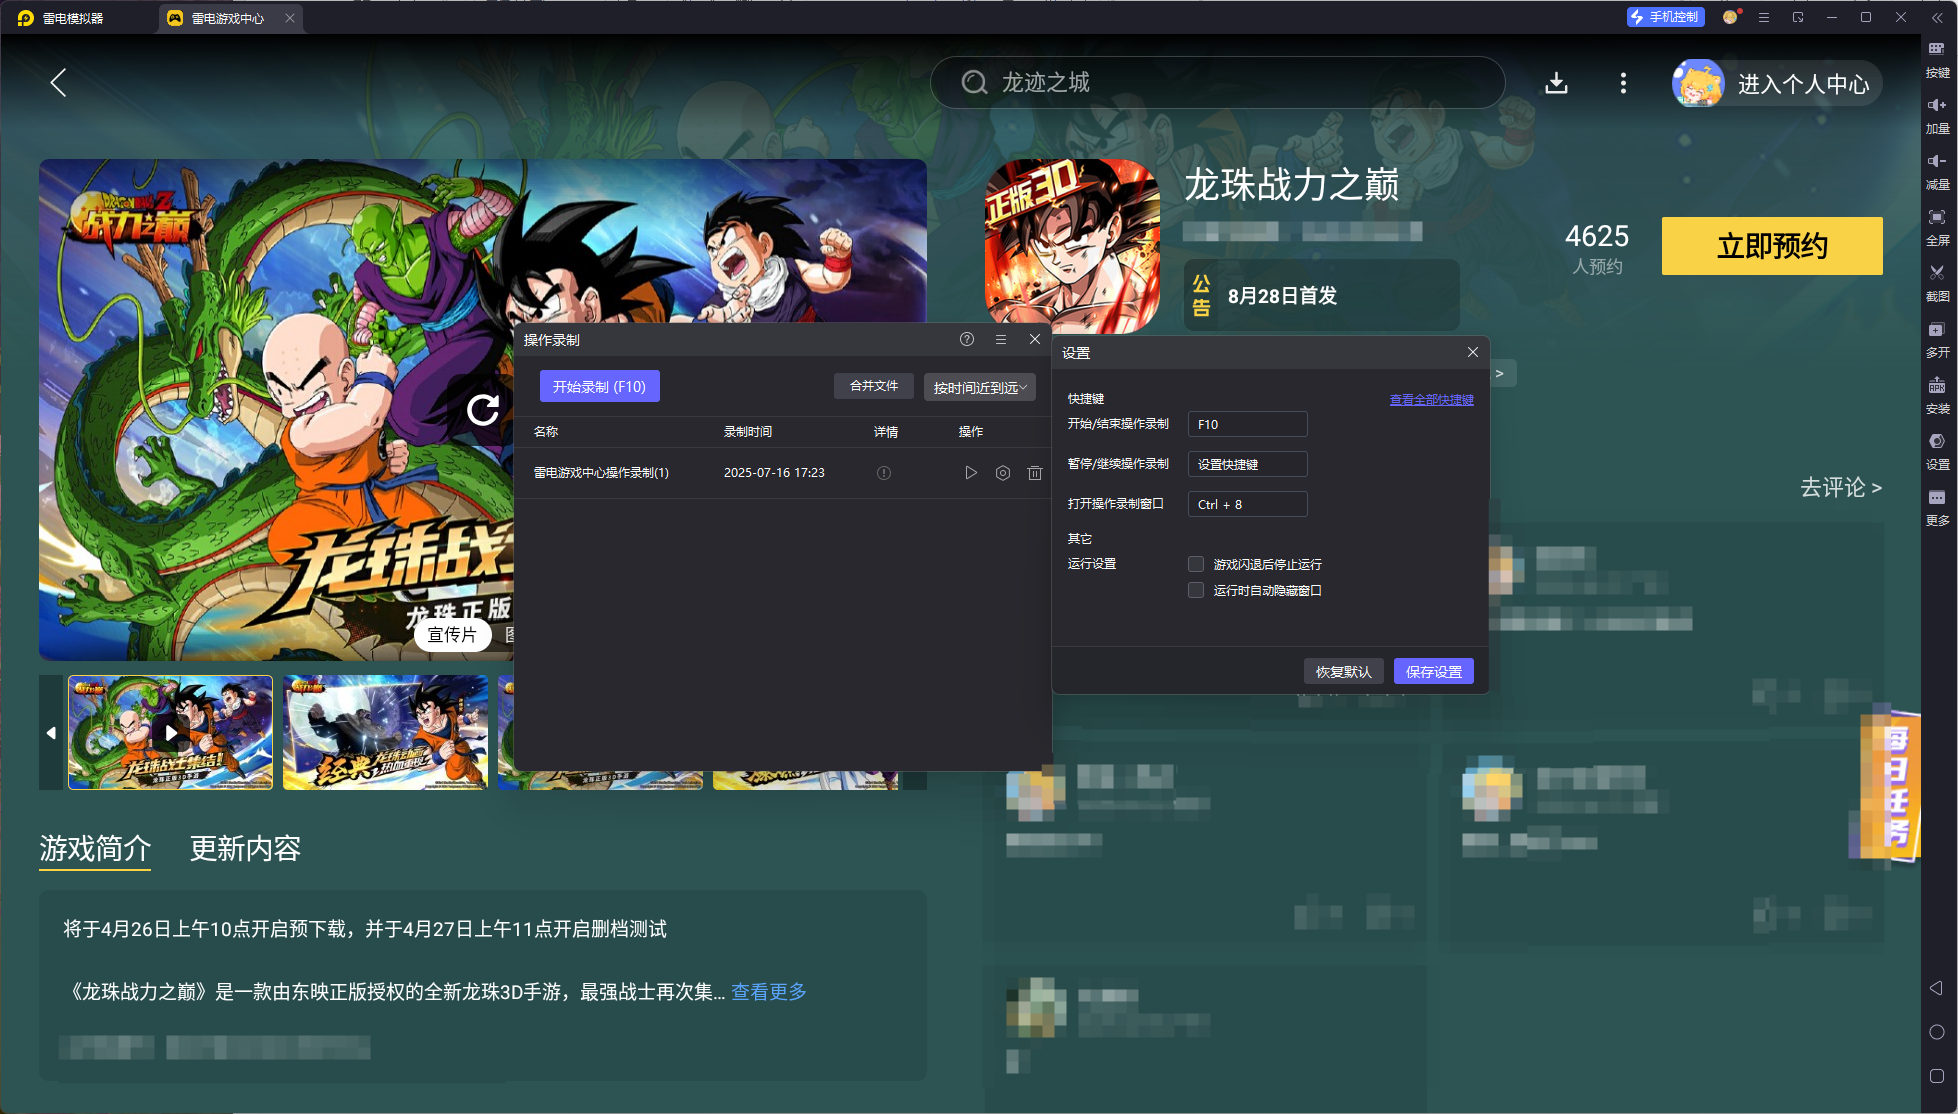This screenshot has width=1958, height=1114.
Task: Select the 游戏简介 tab
Action: tap(95, 849)
